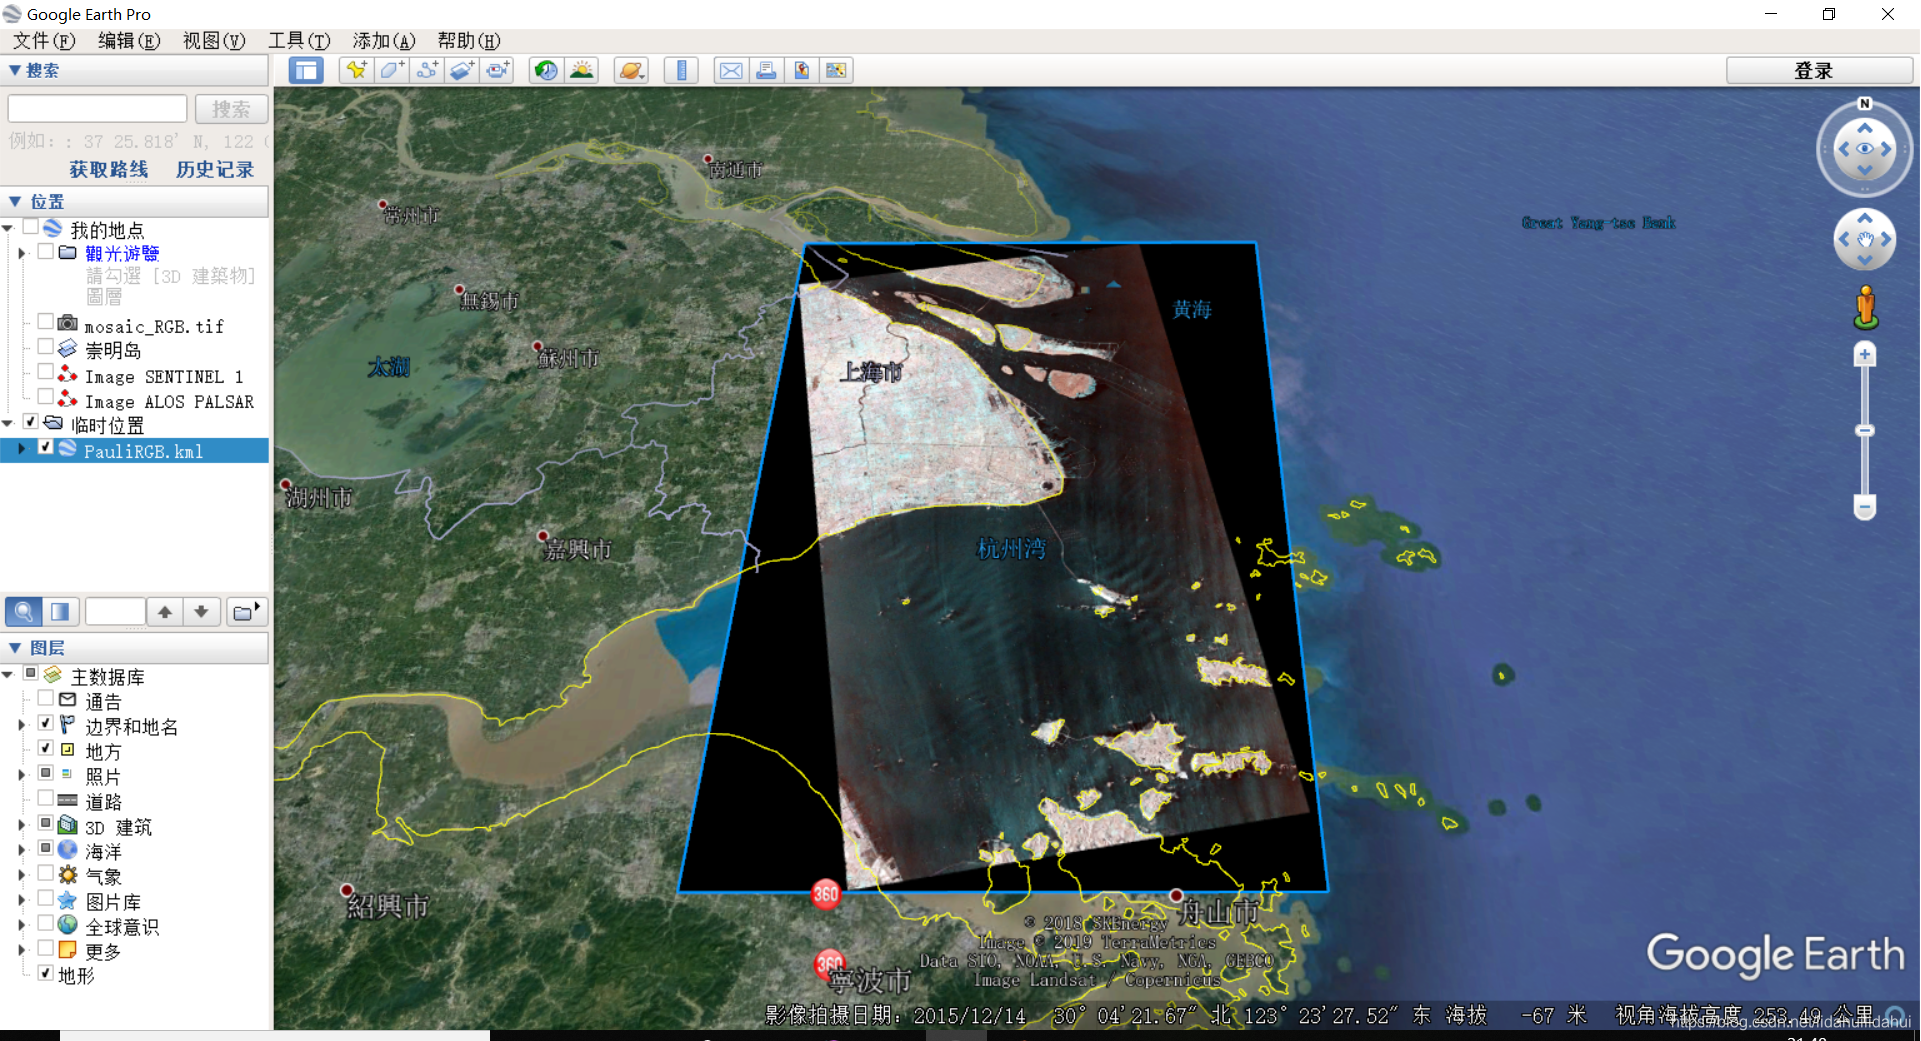Click the N north reset button on the compass
Viewport: 1921px width, 1041px height.
pos(1864,104)
